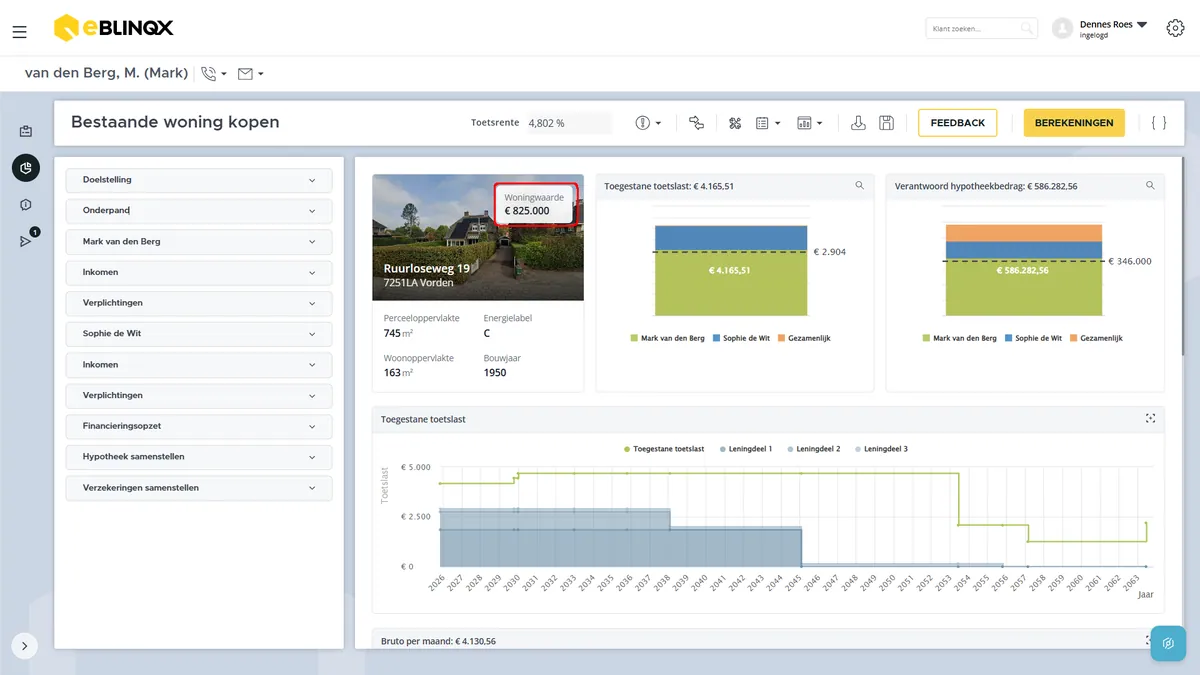Open the badge card icon in left sidebar
The height and width of the screenshot is (675, 1200).
26,131
